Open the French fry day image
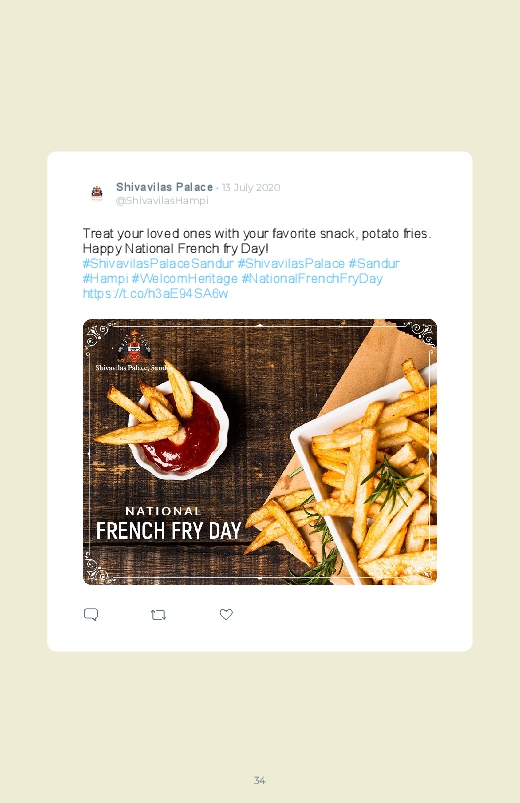 pyautogui.click(x=260, y=452)
